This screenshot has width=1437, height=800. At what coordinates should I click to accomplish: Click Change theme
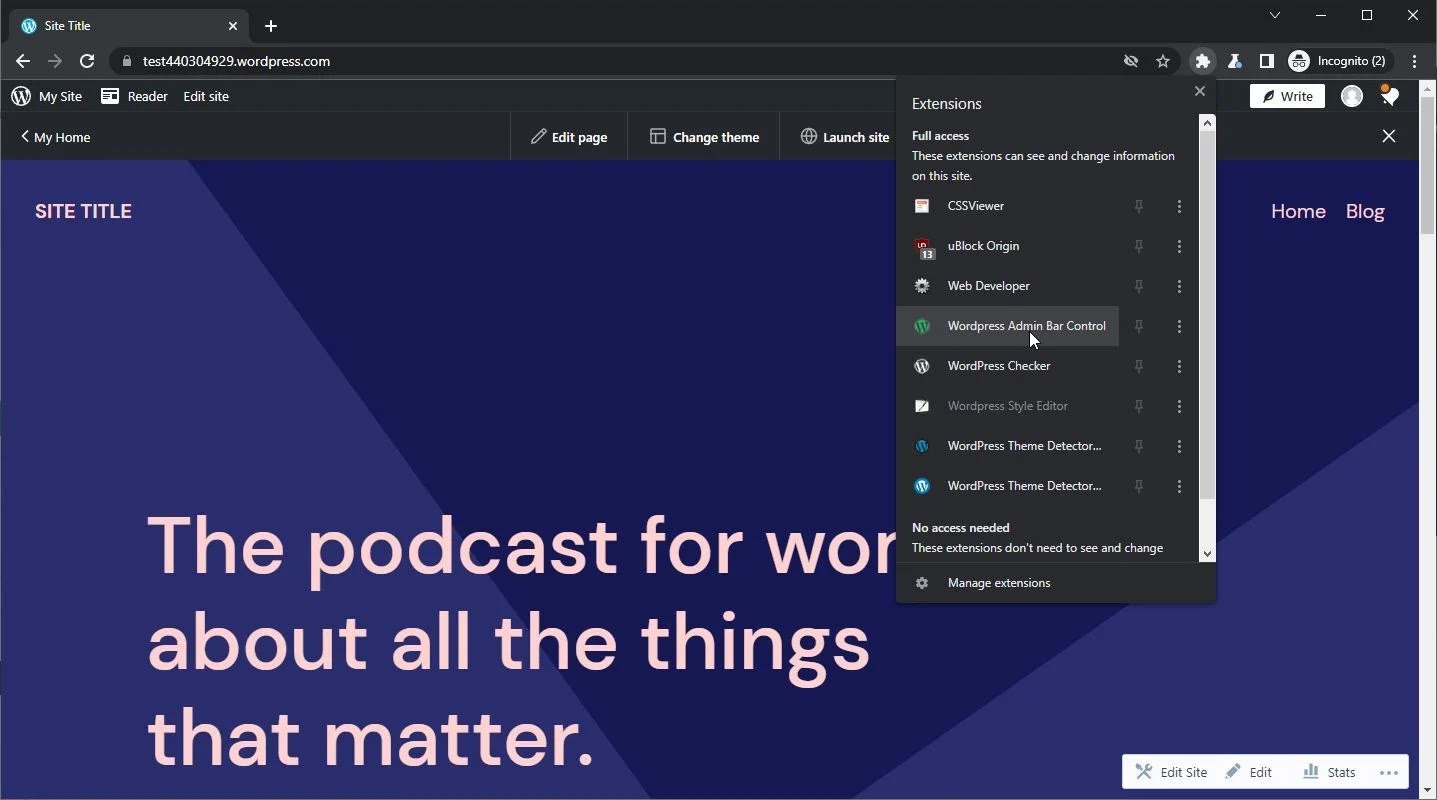coord(704,137)
